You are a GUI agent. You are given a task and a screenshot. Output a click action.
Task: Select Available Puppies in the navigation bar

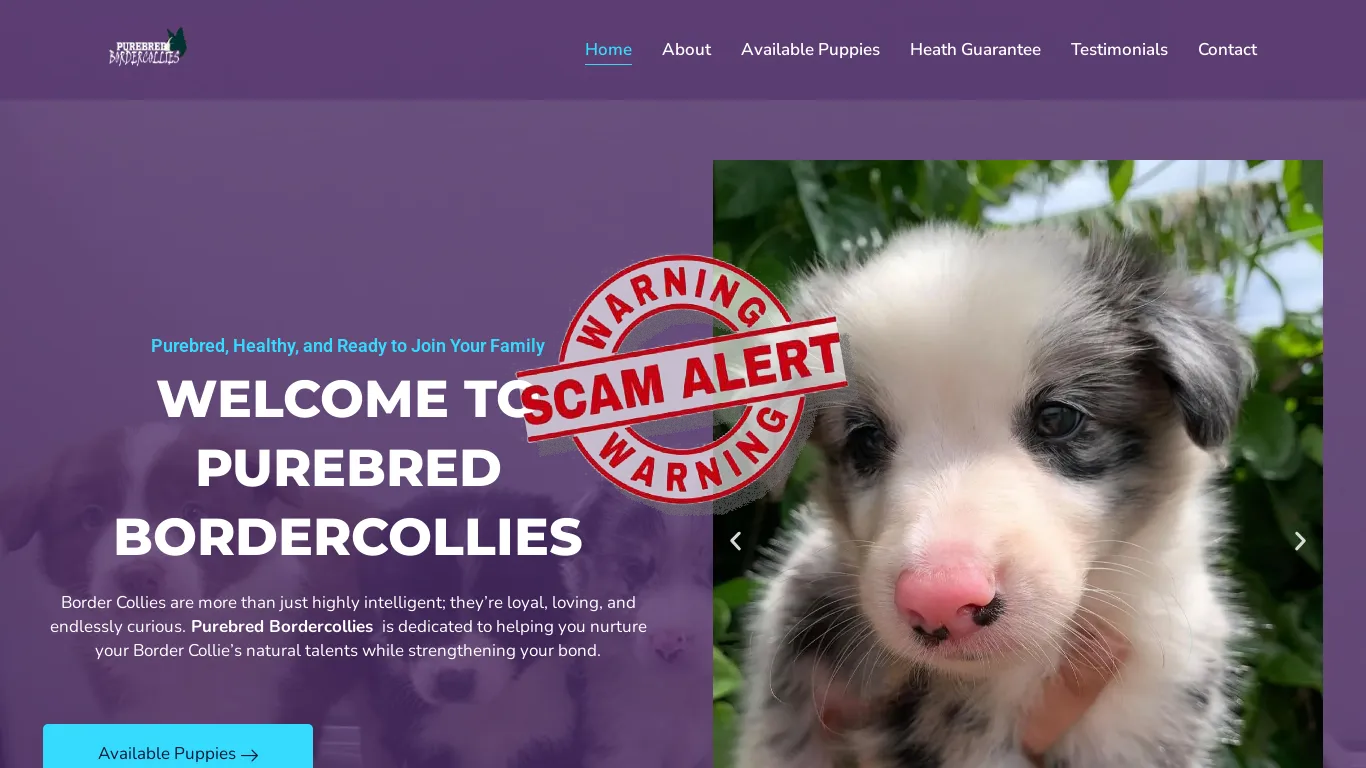tap(810, 49)
